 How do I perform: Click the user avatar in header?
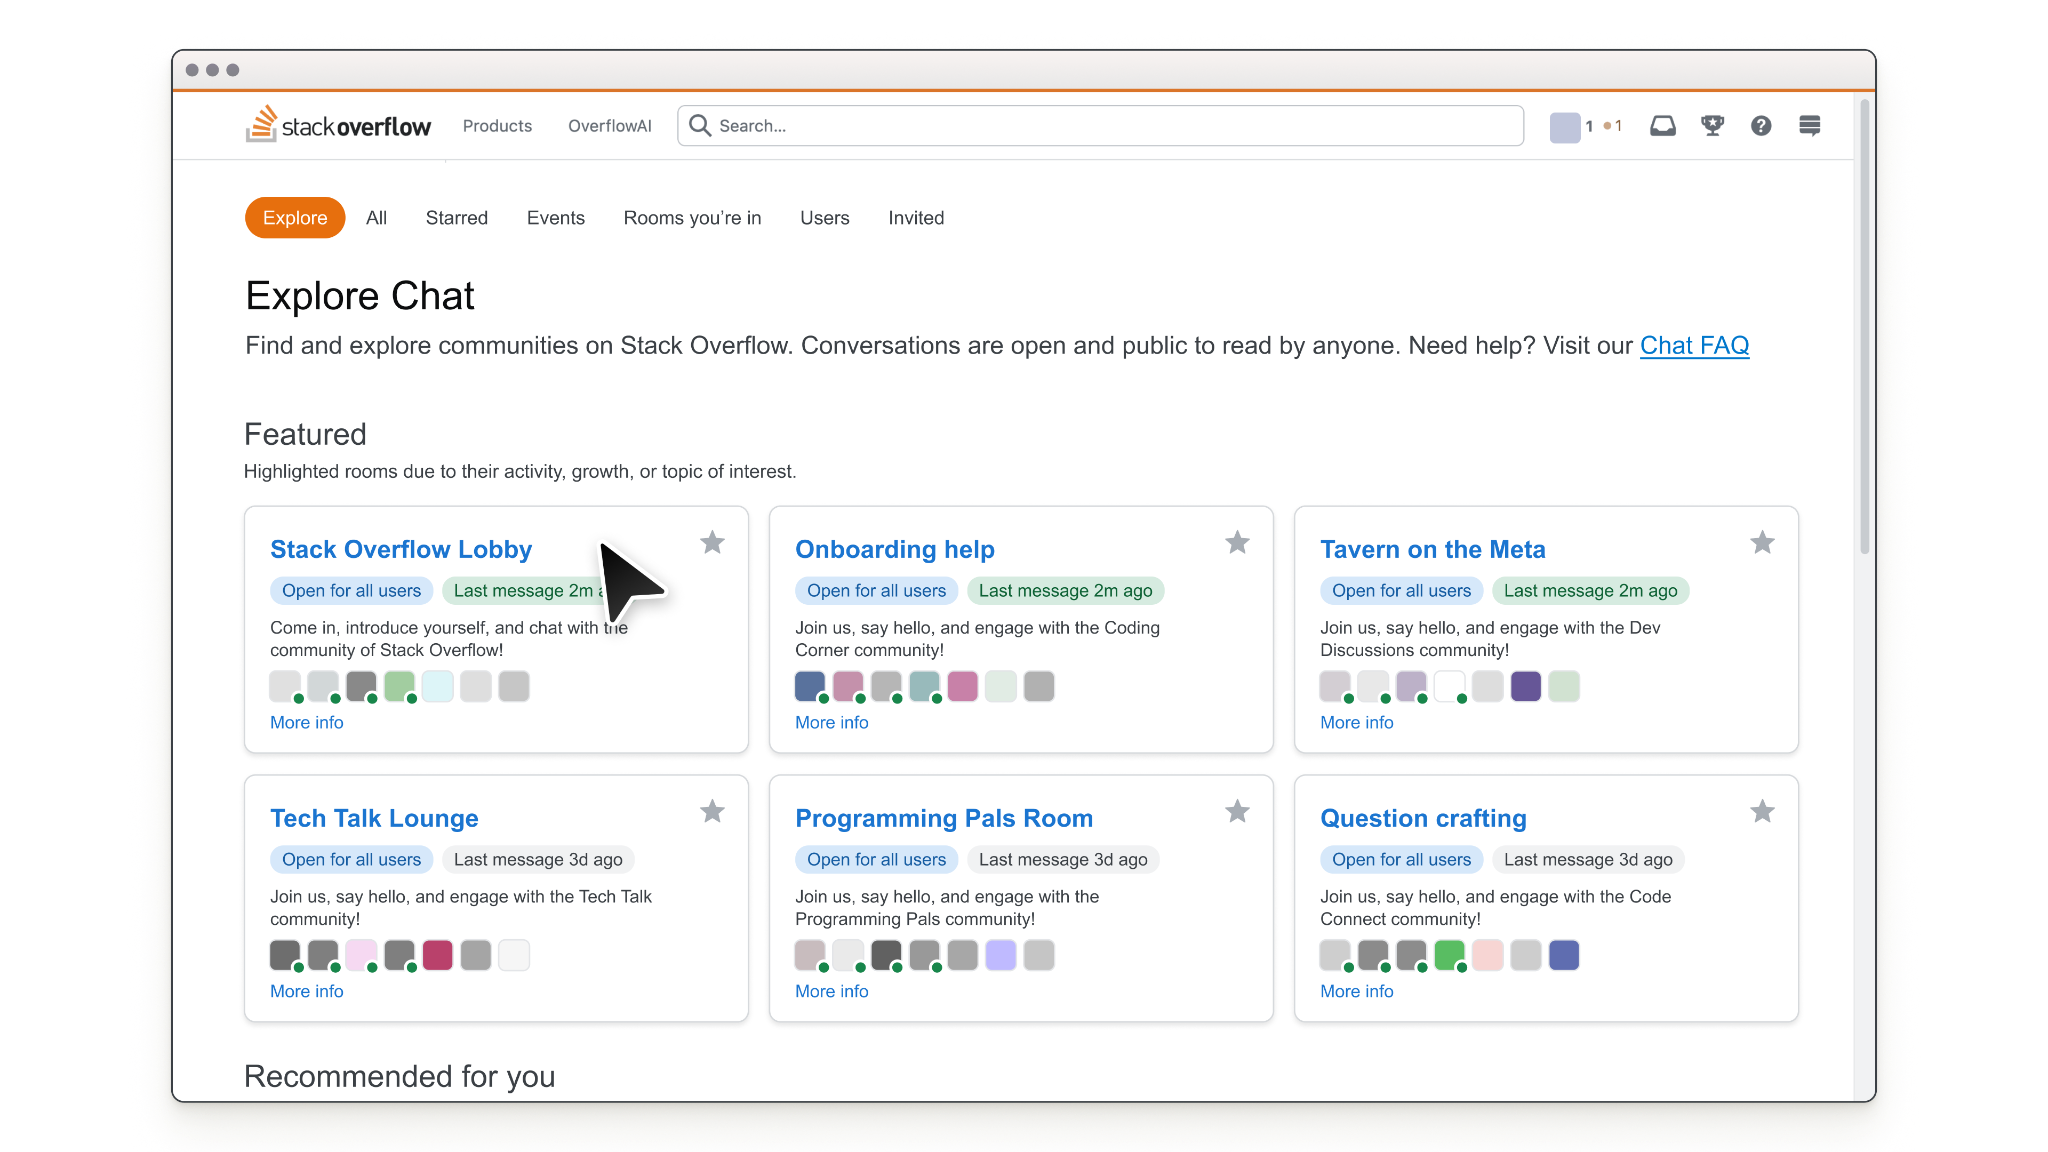tap(1564, 127)
